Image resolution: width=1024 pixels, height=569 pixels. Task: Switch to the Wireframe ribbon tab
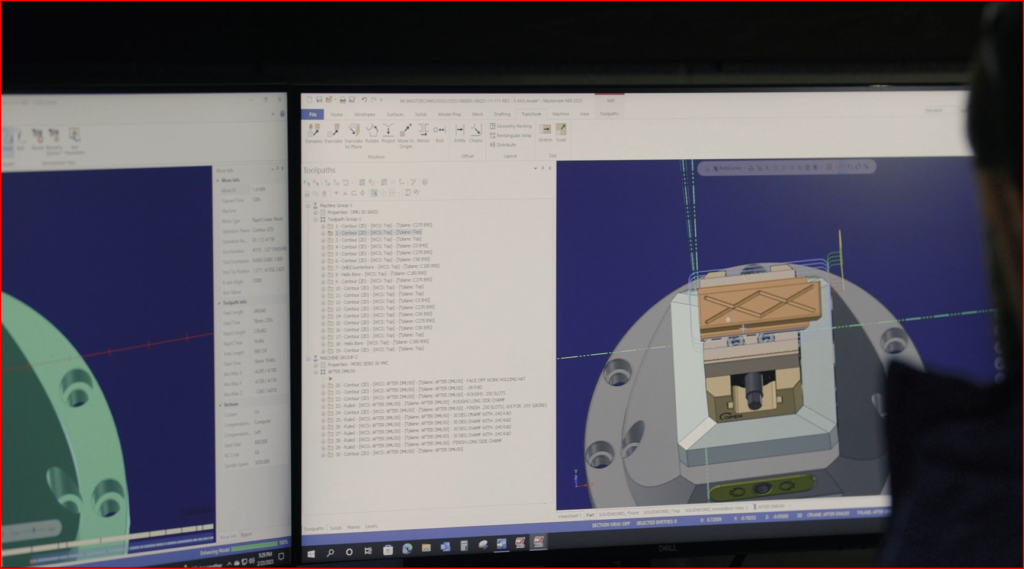point(364,114)
